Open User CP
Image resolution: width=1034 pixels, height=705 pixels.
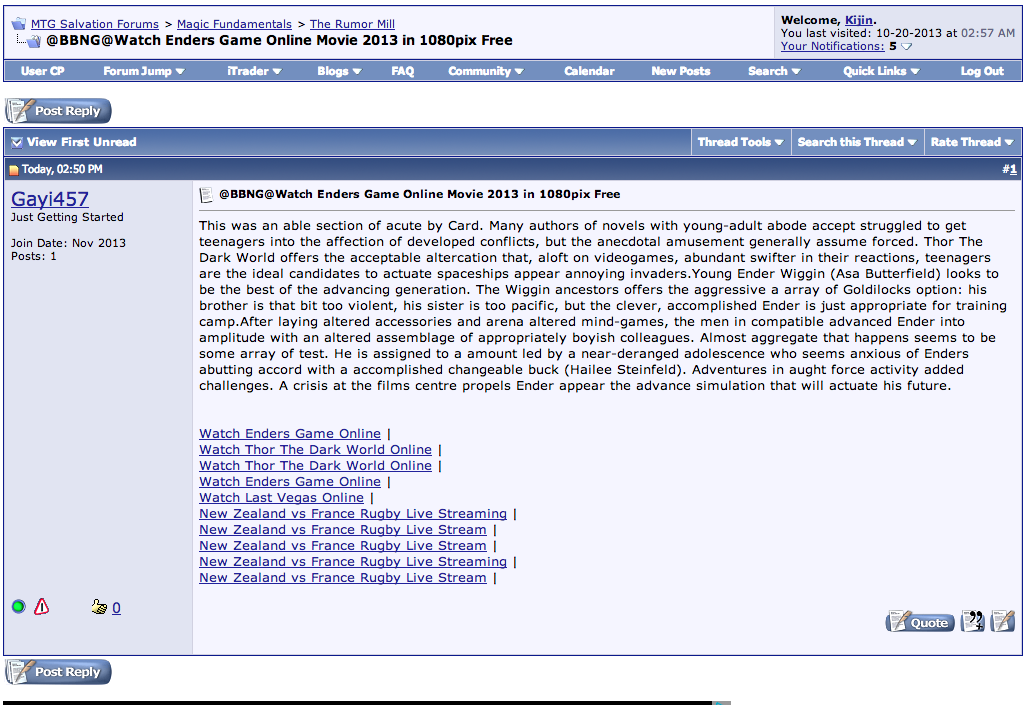43,71
